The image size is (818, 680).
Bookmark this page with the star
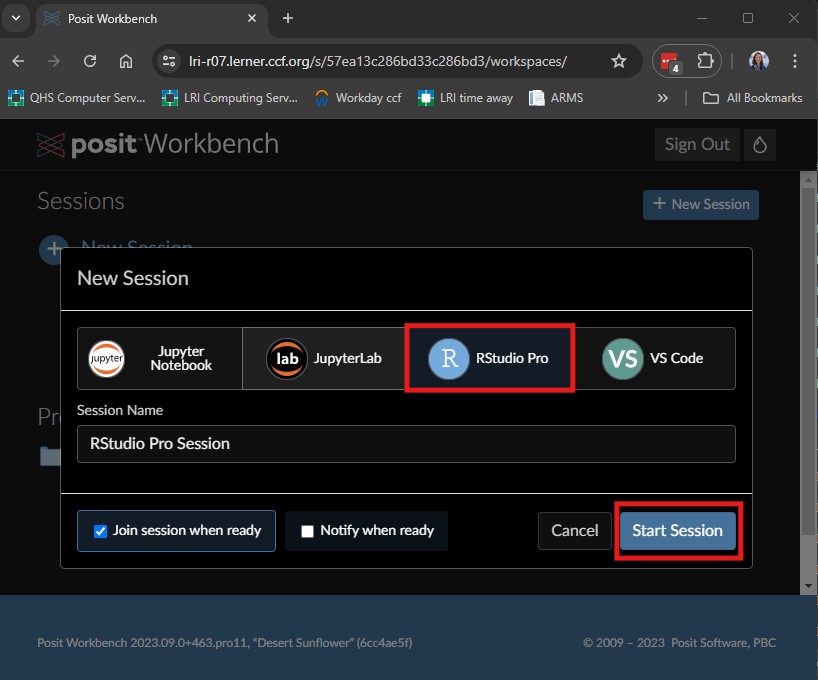click(x=619, y=61)
